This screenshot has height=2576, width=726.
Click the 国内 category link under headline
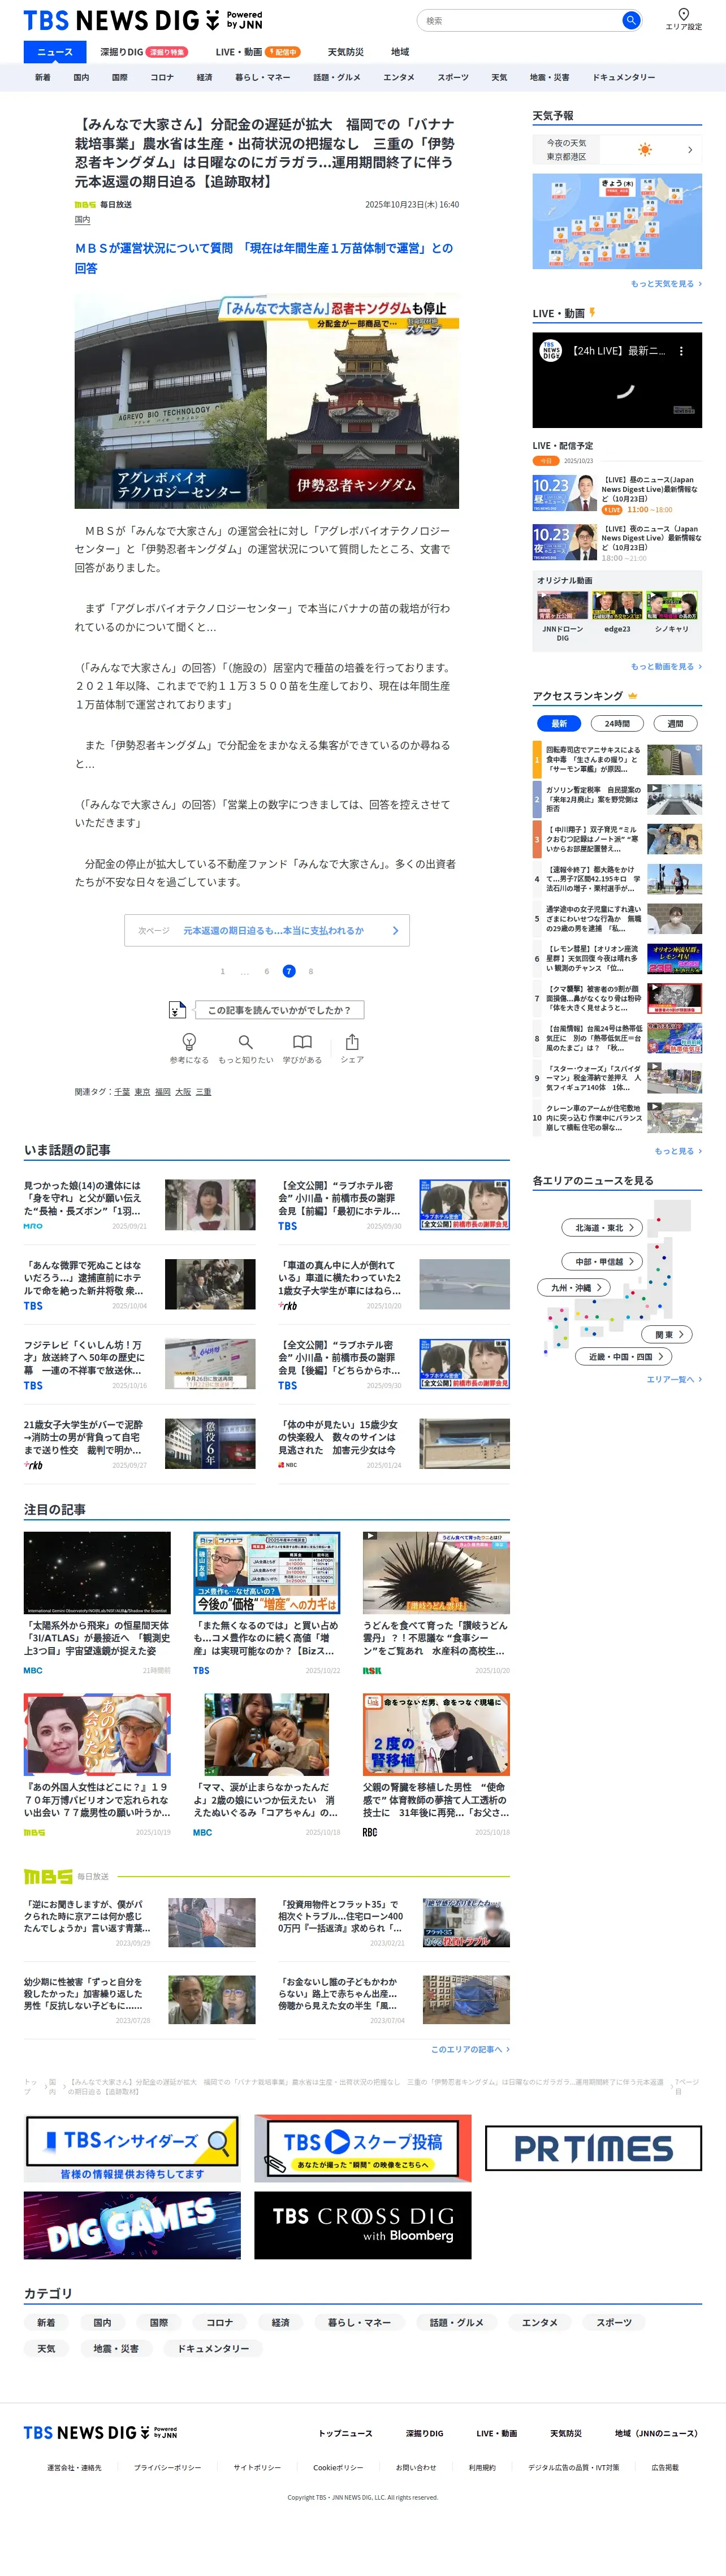point(82,220)
